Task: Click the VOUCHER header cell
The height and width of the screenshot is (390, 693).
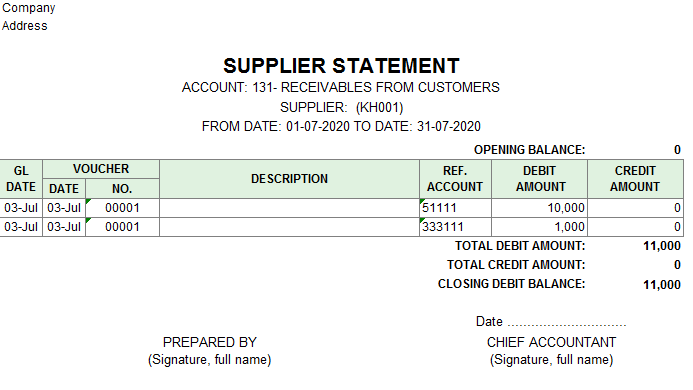Action: (x=101, y=169)
